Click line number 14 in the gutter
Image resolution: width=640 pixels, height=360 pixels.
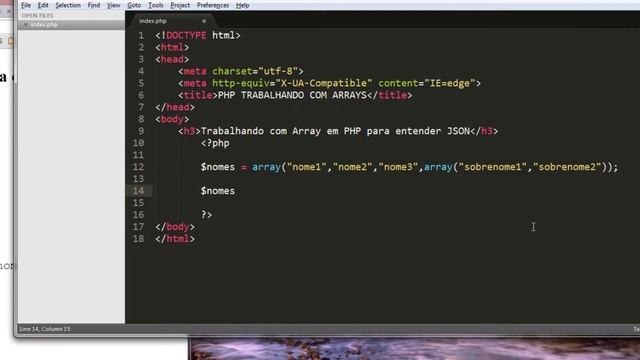coord(138,191)
